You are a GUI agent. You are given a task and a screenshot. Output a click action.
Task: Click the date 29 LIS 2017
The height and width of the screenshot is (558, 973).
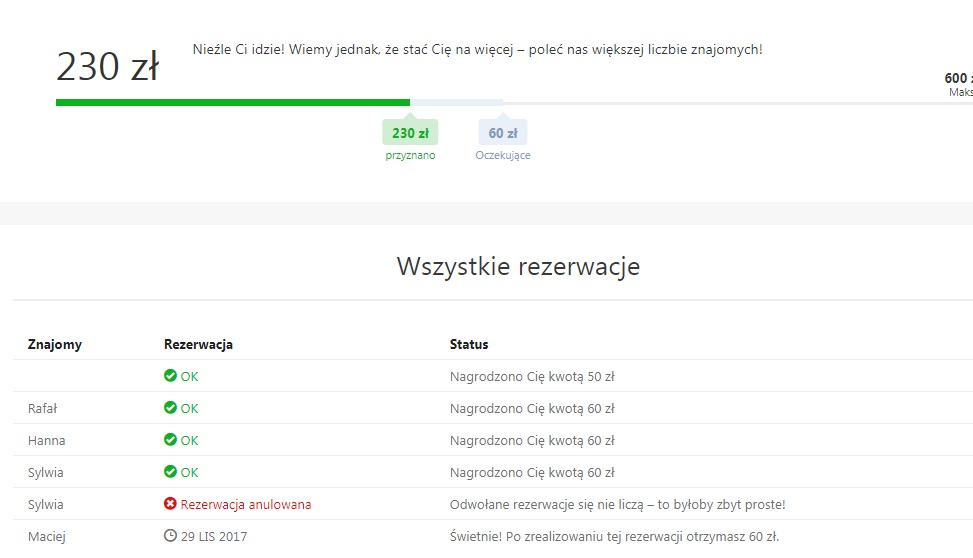point(214,536)
